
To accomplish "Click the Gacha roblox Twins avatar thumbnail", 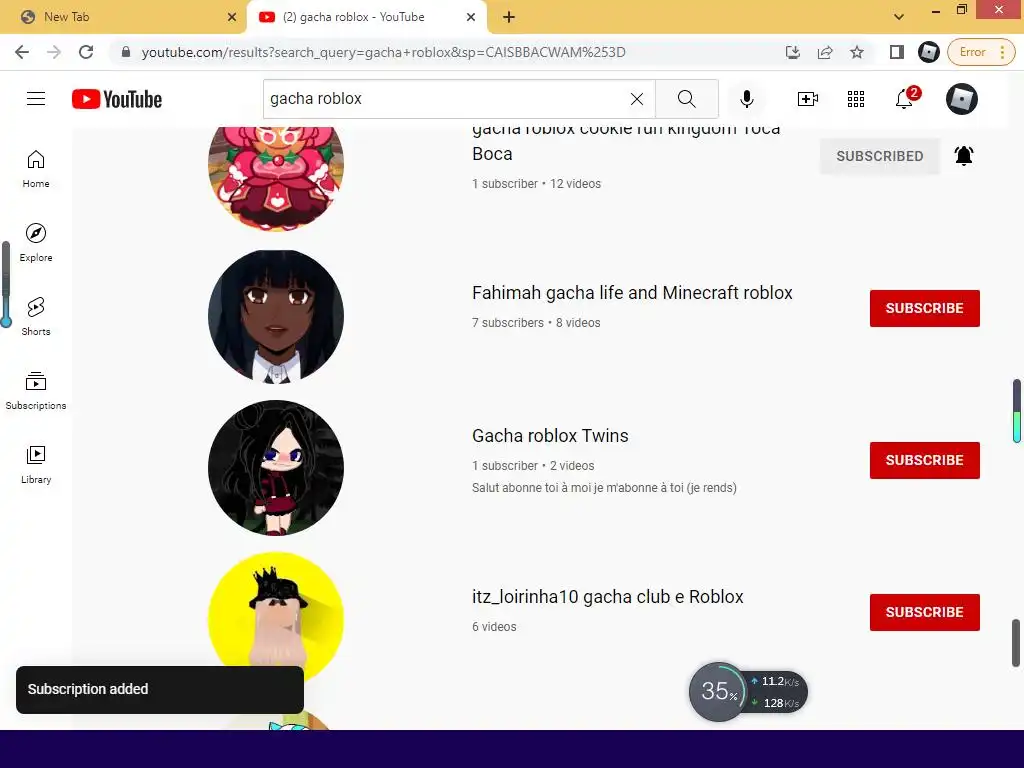I will pos(276,468).
